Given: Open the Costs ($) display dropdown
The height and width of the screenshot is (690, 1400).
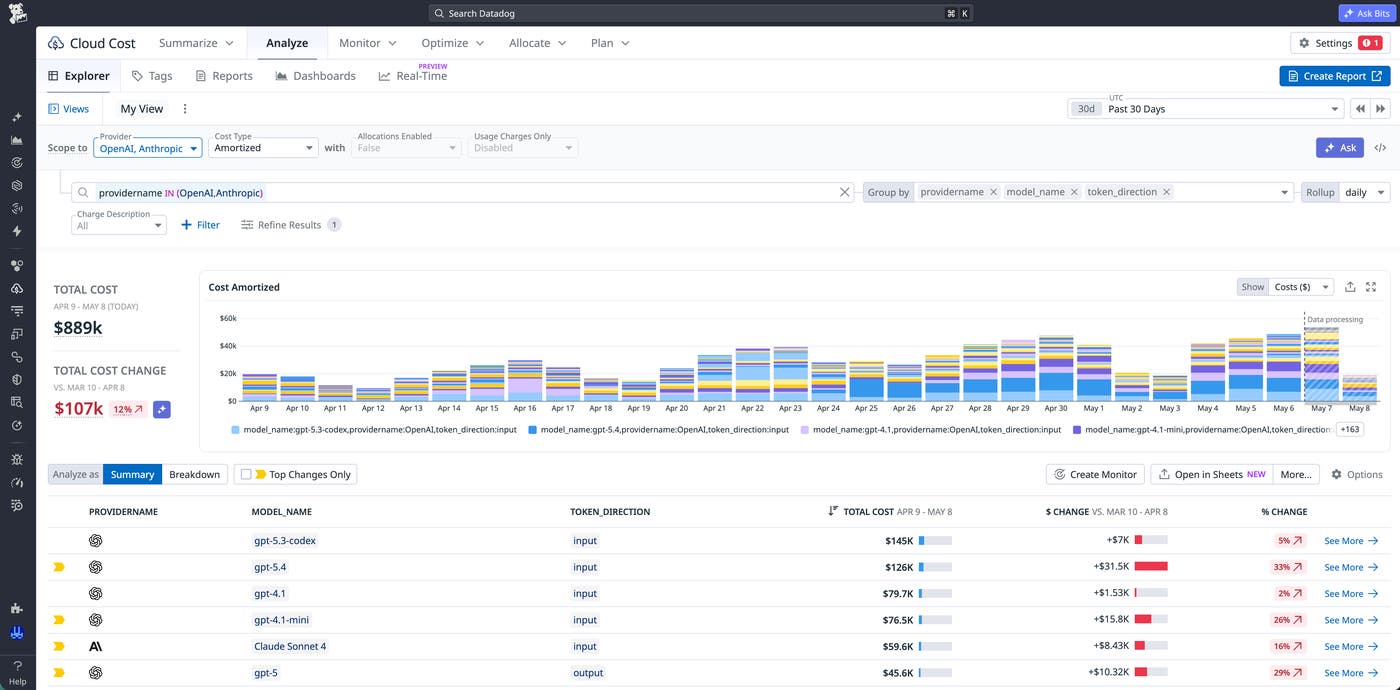Looking at the screenshot, I should (x=1301, y=287).
